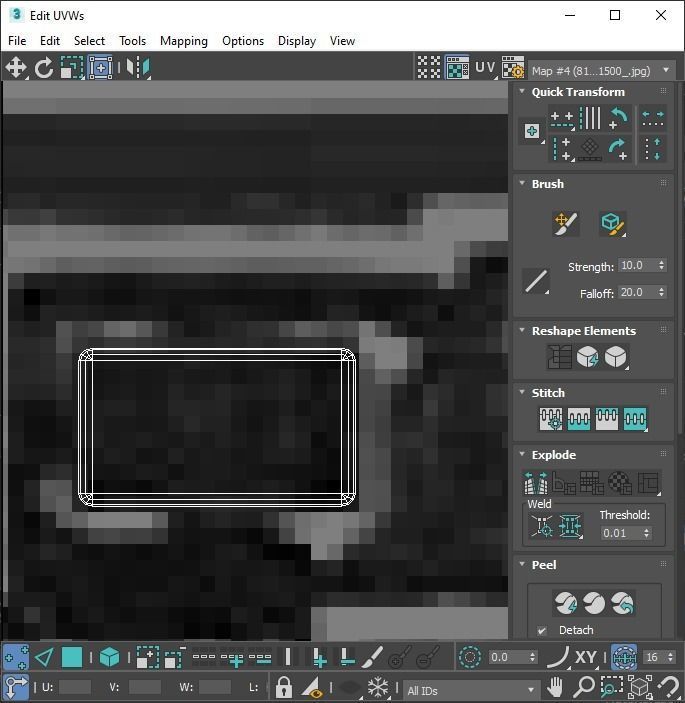Screen dimensions: 685x703
Task: Collapse the Brush rollout
Action: pyautogui.click(x=522, y=183)
